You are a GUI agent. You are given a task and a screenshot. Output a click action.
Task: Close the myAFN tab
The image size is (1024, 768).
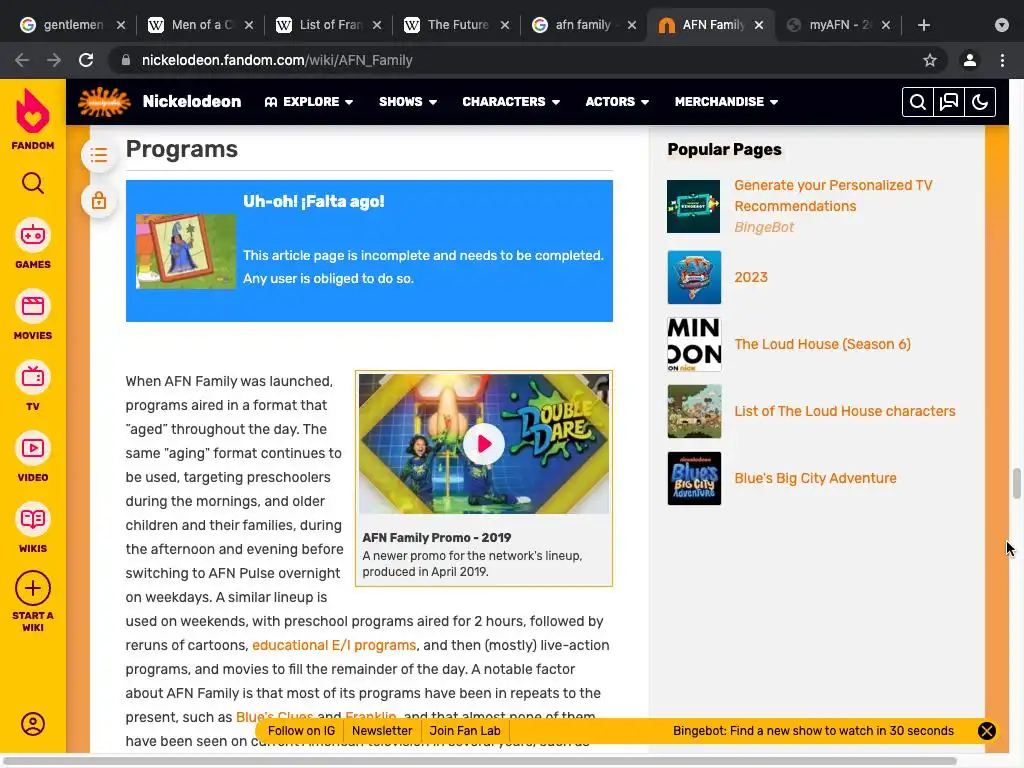click(886, 25)
